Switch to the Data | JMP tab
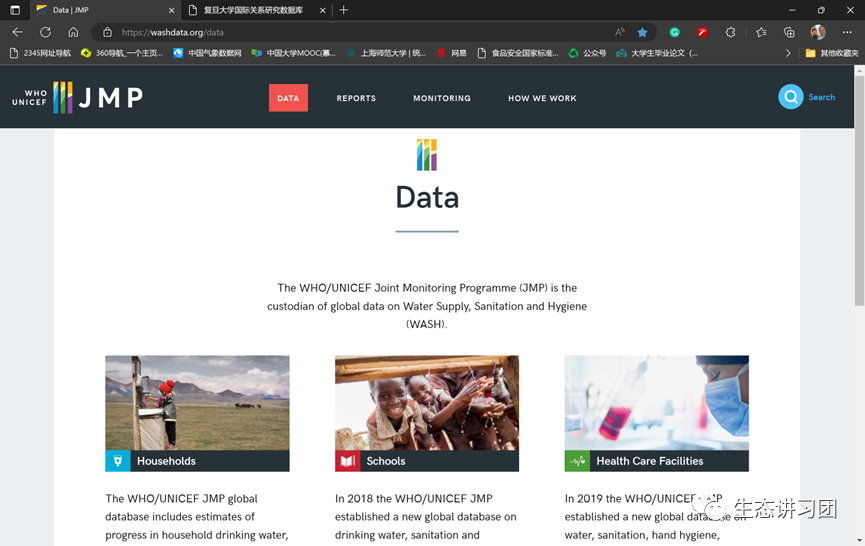This screenshot has width=865, height=546. tap(105, 10)
